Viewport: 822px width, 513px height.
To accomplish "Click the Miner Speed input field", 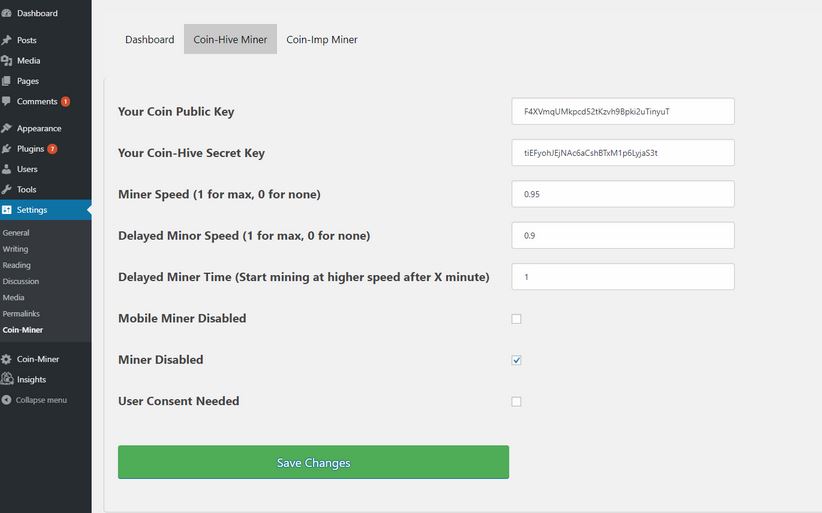I will coord(623,194).
